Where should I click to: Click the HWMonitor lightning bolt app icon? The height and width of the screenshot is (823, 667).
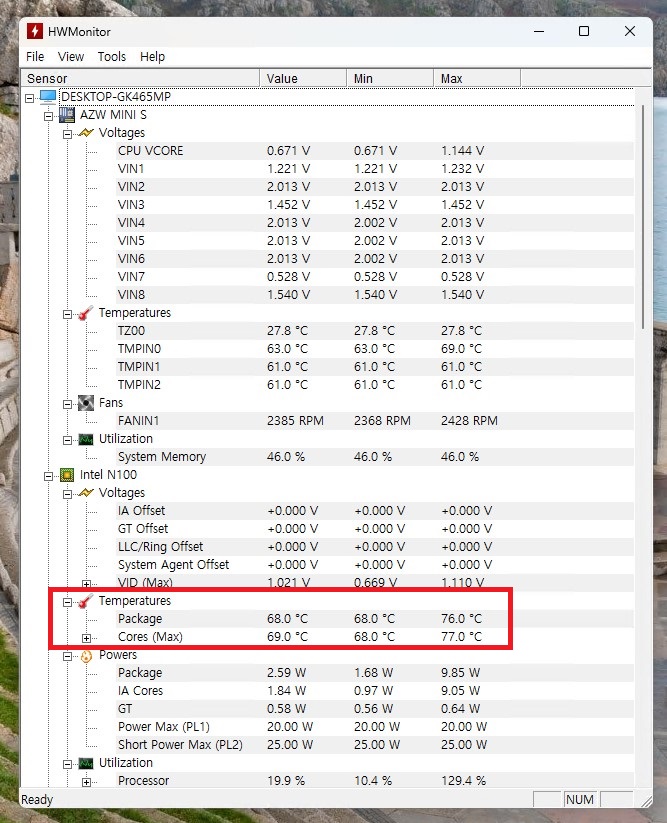point(35,31)
